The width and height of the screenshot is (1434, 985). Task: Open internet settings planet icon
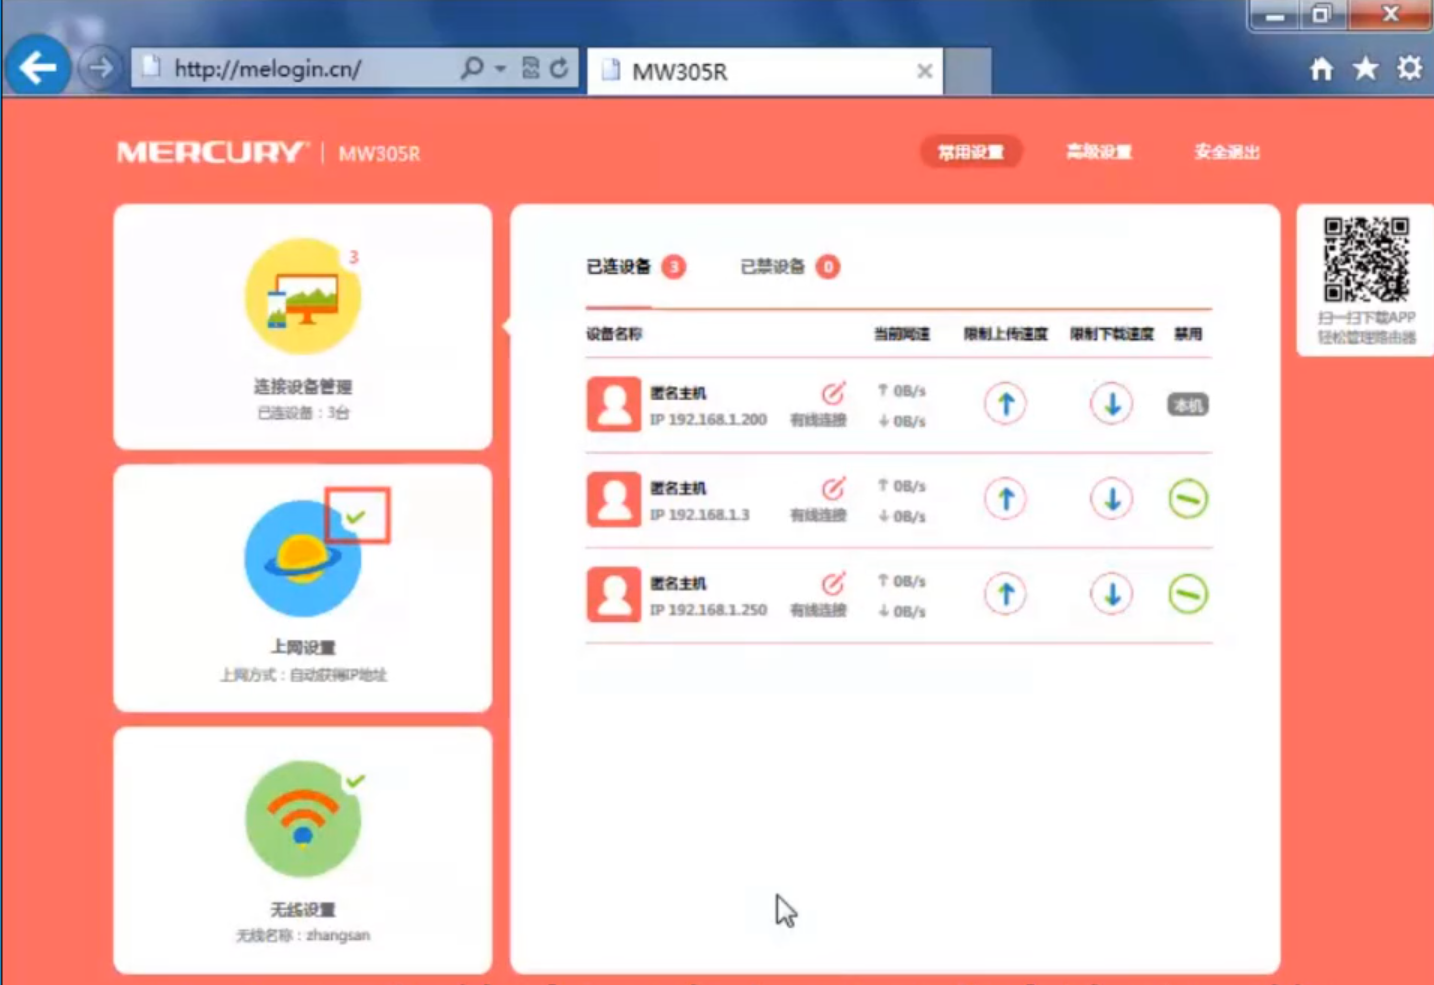click(x=302, y=559)
